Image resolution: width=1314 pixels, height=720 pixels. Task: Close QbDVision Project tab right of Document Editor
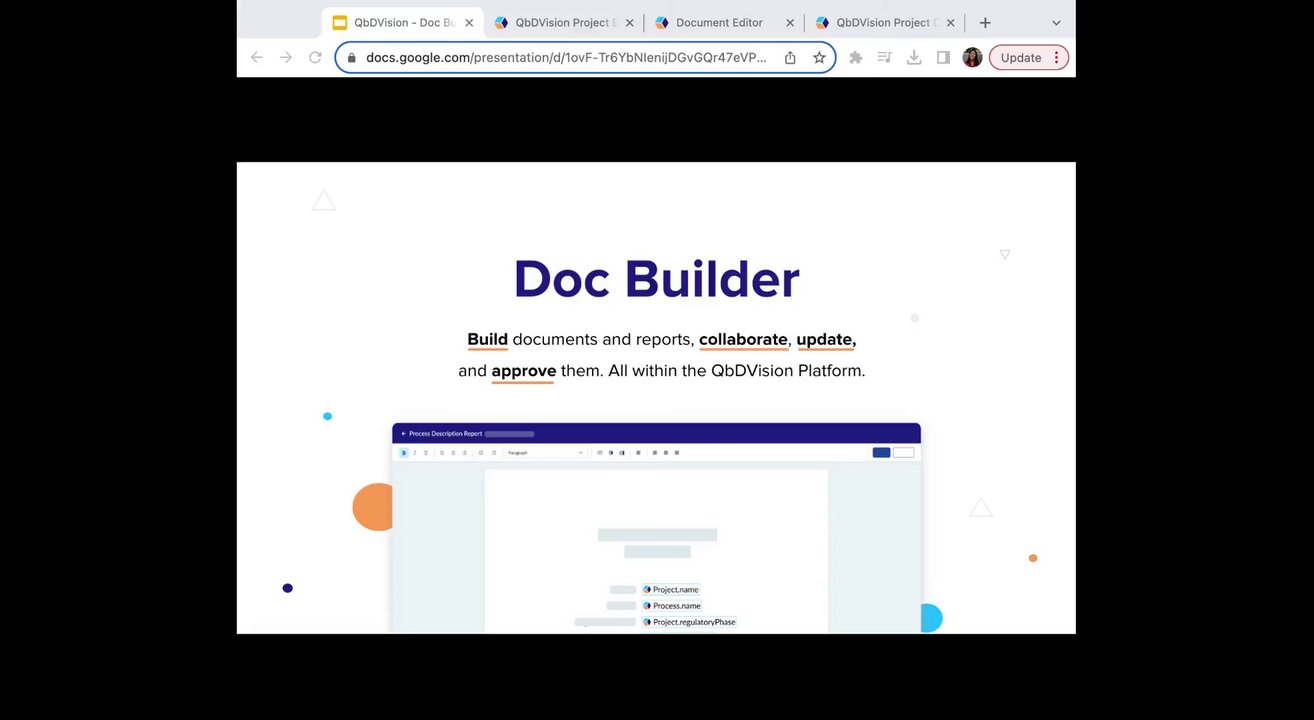coord(950,22)
